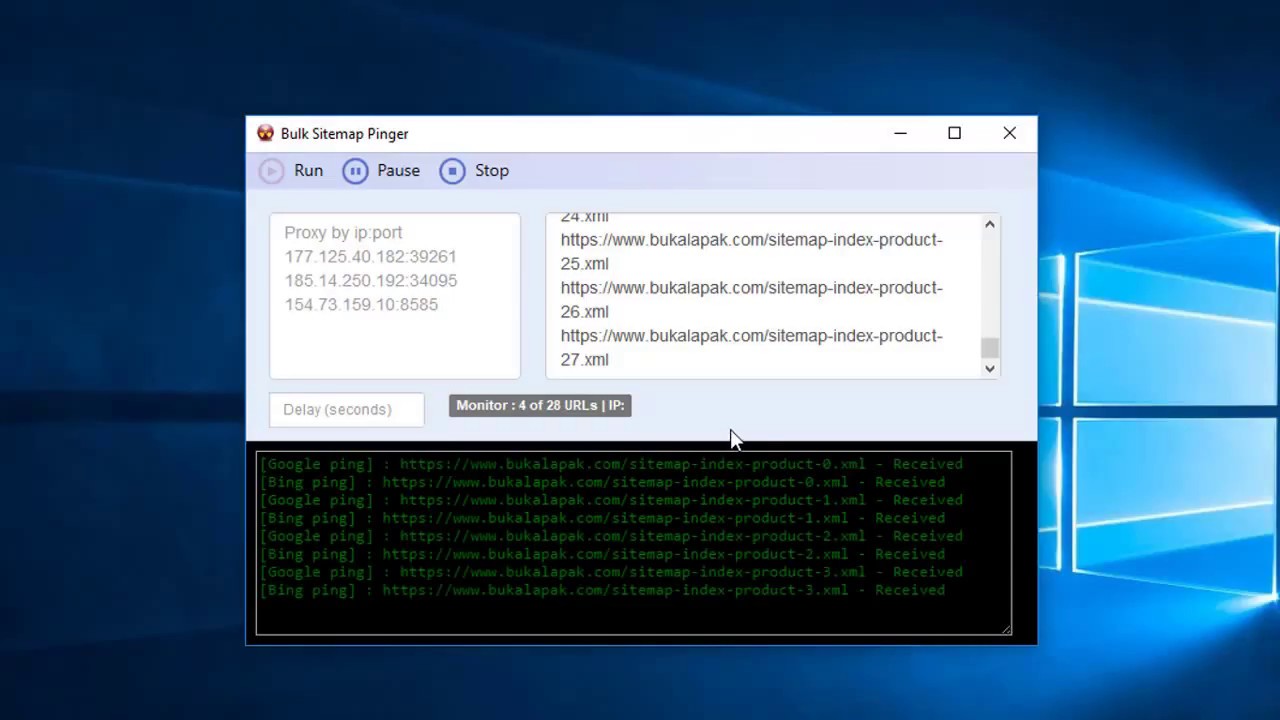Click the Stop square icon

pyautogui.click(x=452, y=171)
